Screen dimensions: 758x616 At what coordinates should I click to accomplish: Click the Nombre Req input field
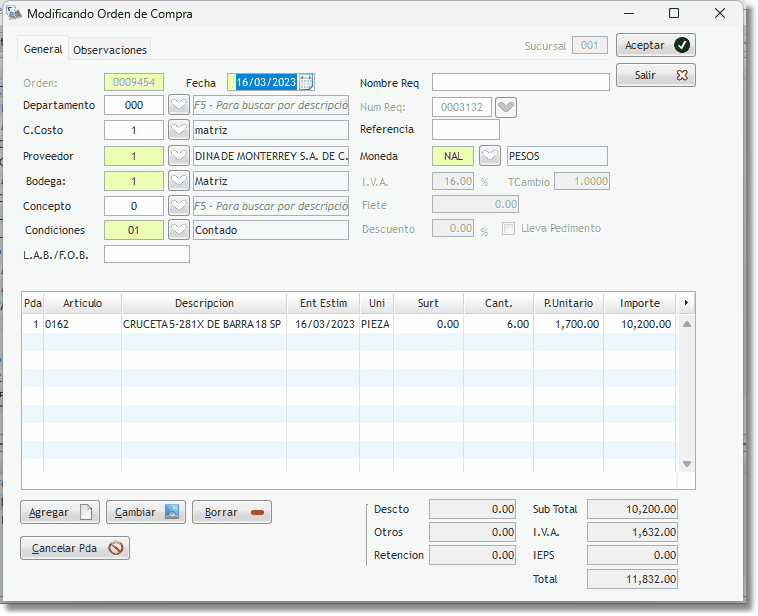520,82
